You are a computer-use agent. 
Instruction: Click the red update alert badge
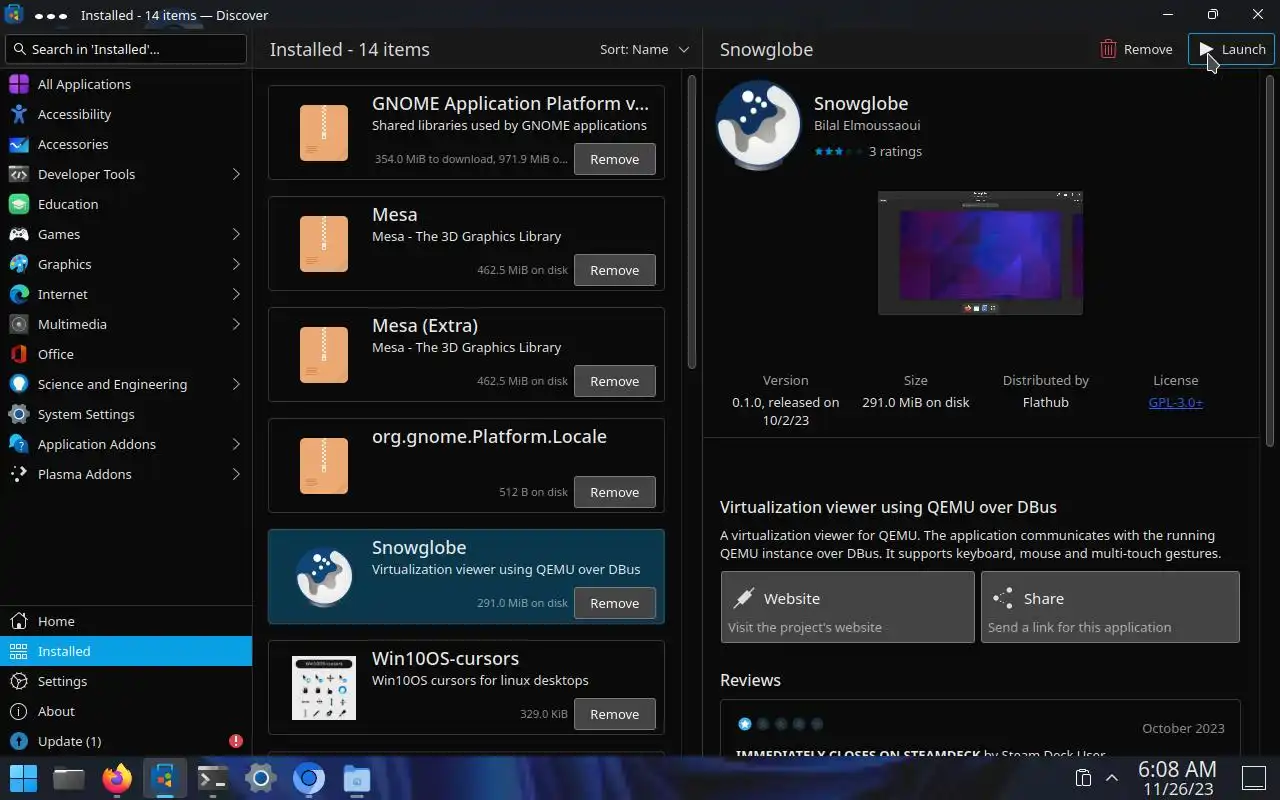tap(236, 741)
